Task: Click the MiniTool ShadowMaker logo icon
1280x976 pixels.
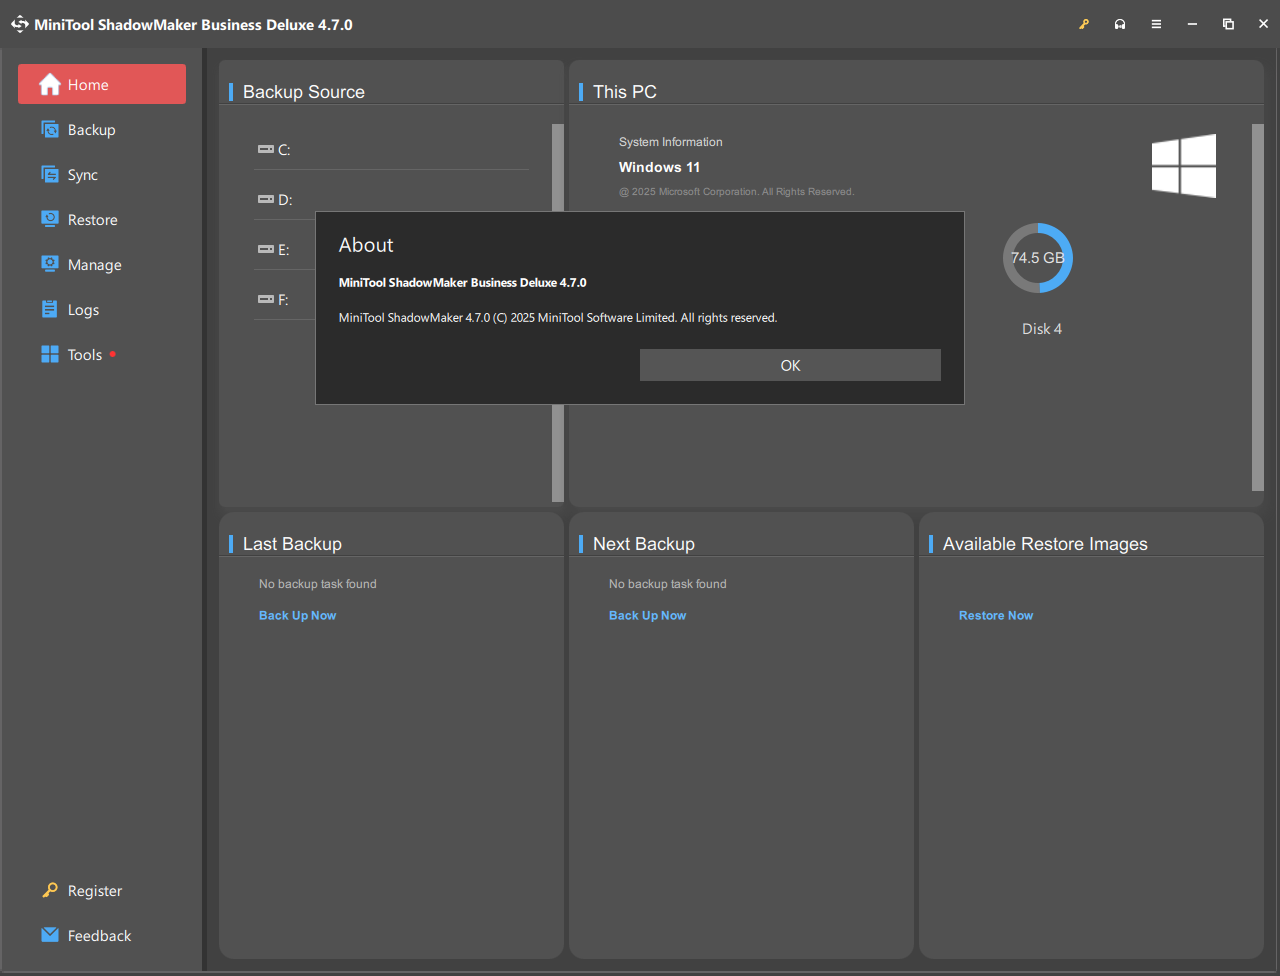Action: (20, 24)
